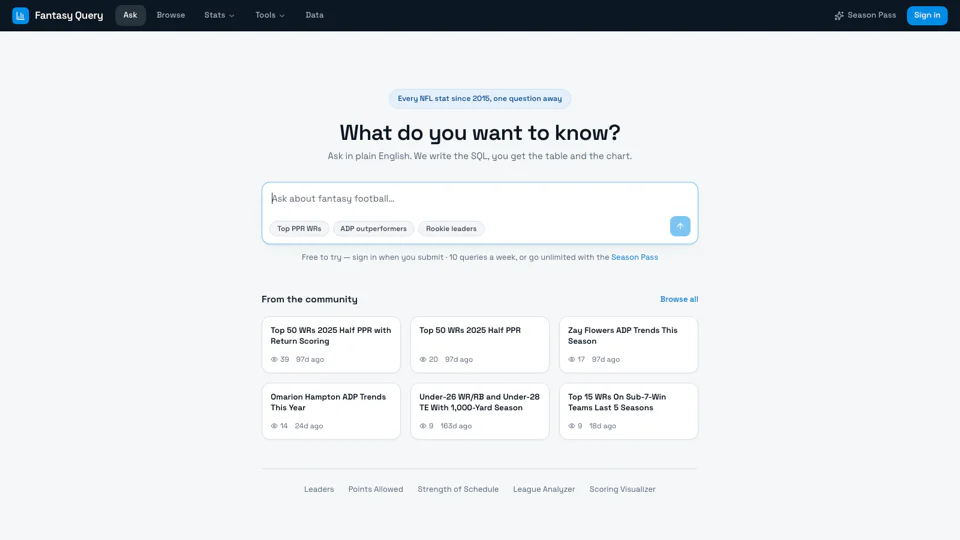Go to League Analyzer footer link
Screen dimensions: 960x540
coord(544,489)
